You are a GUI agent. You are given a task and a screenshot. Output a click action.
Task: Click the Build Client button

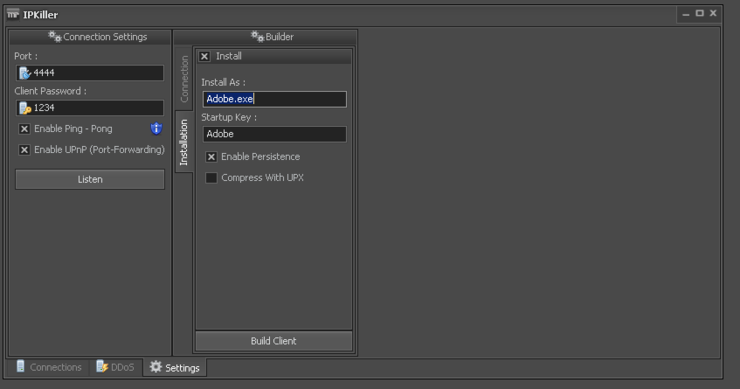click(x=274, y=341)
